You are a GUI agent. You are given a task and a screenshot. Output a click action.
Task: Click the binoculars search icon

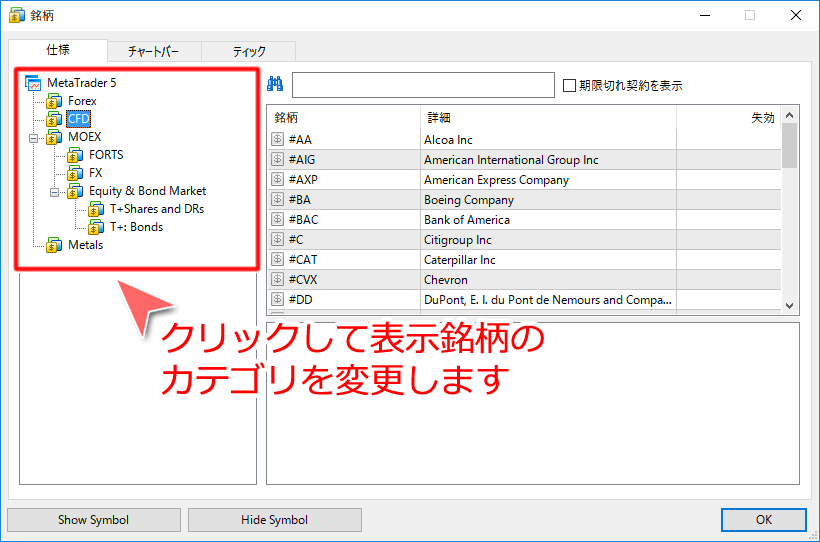(275, 84)
